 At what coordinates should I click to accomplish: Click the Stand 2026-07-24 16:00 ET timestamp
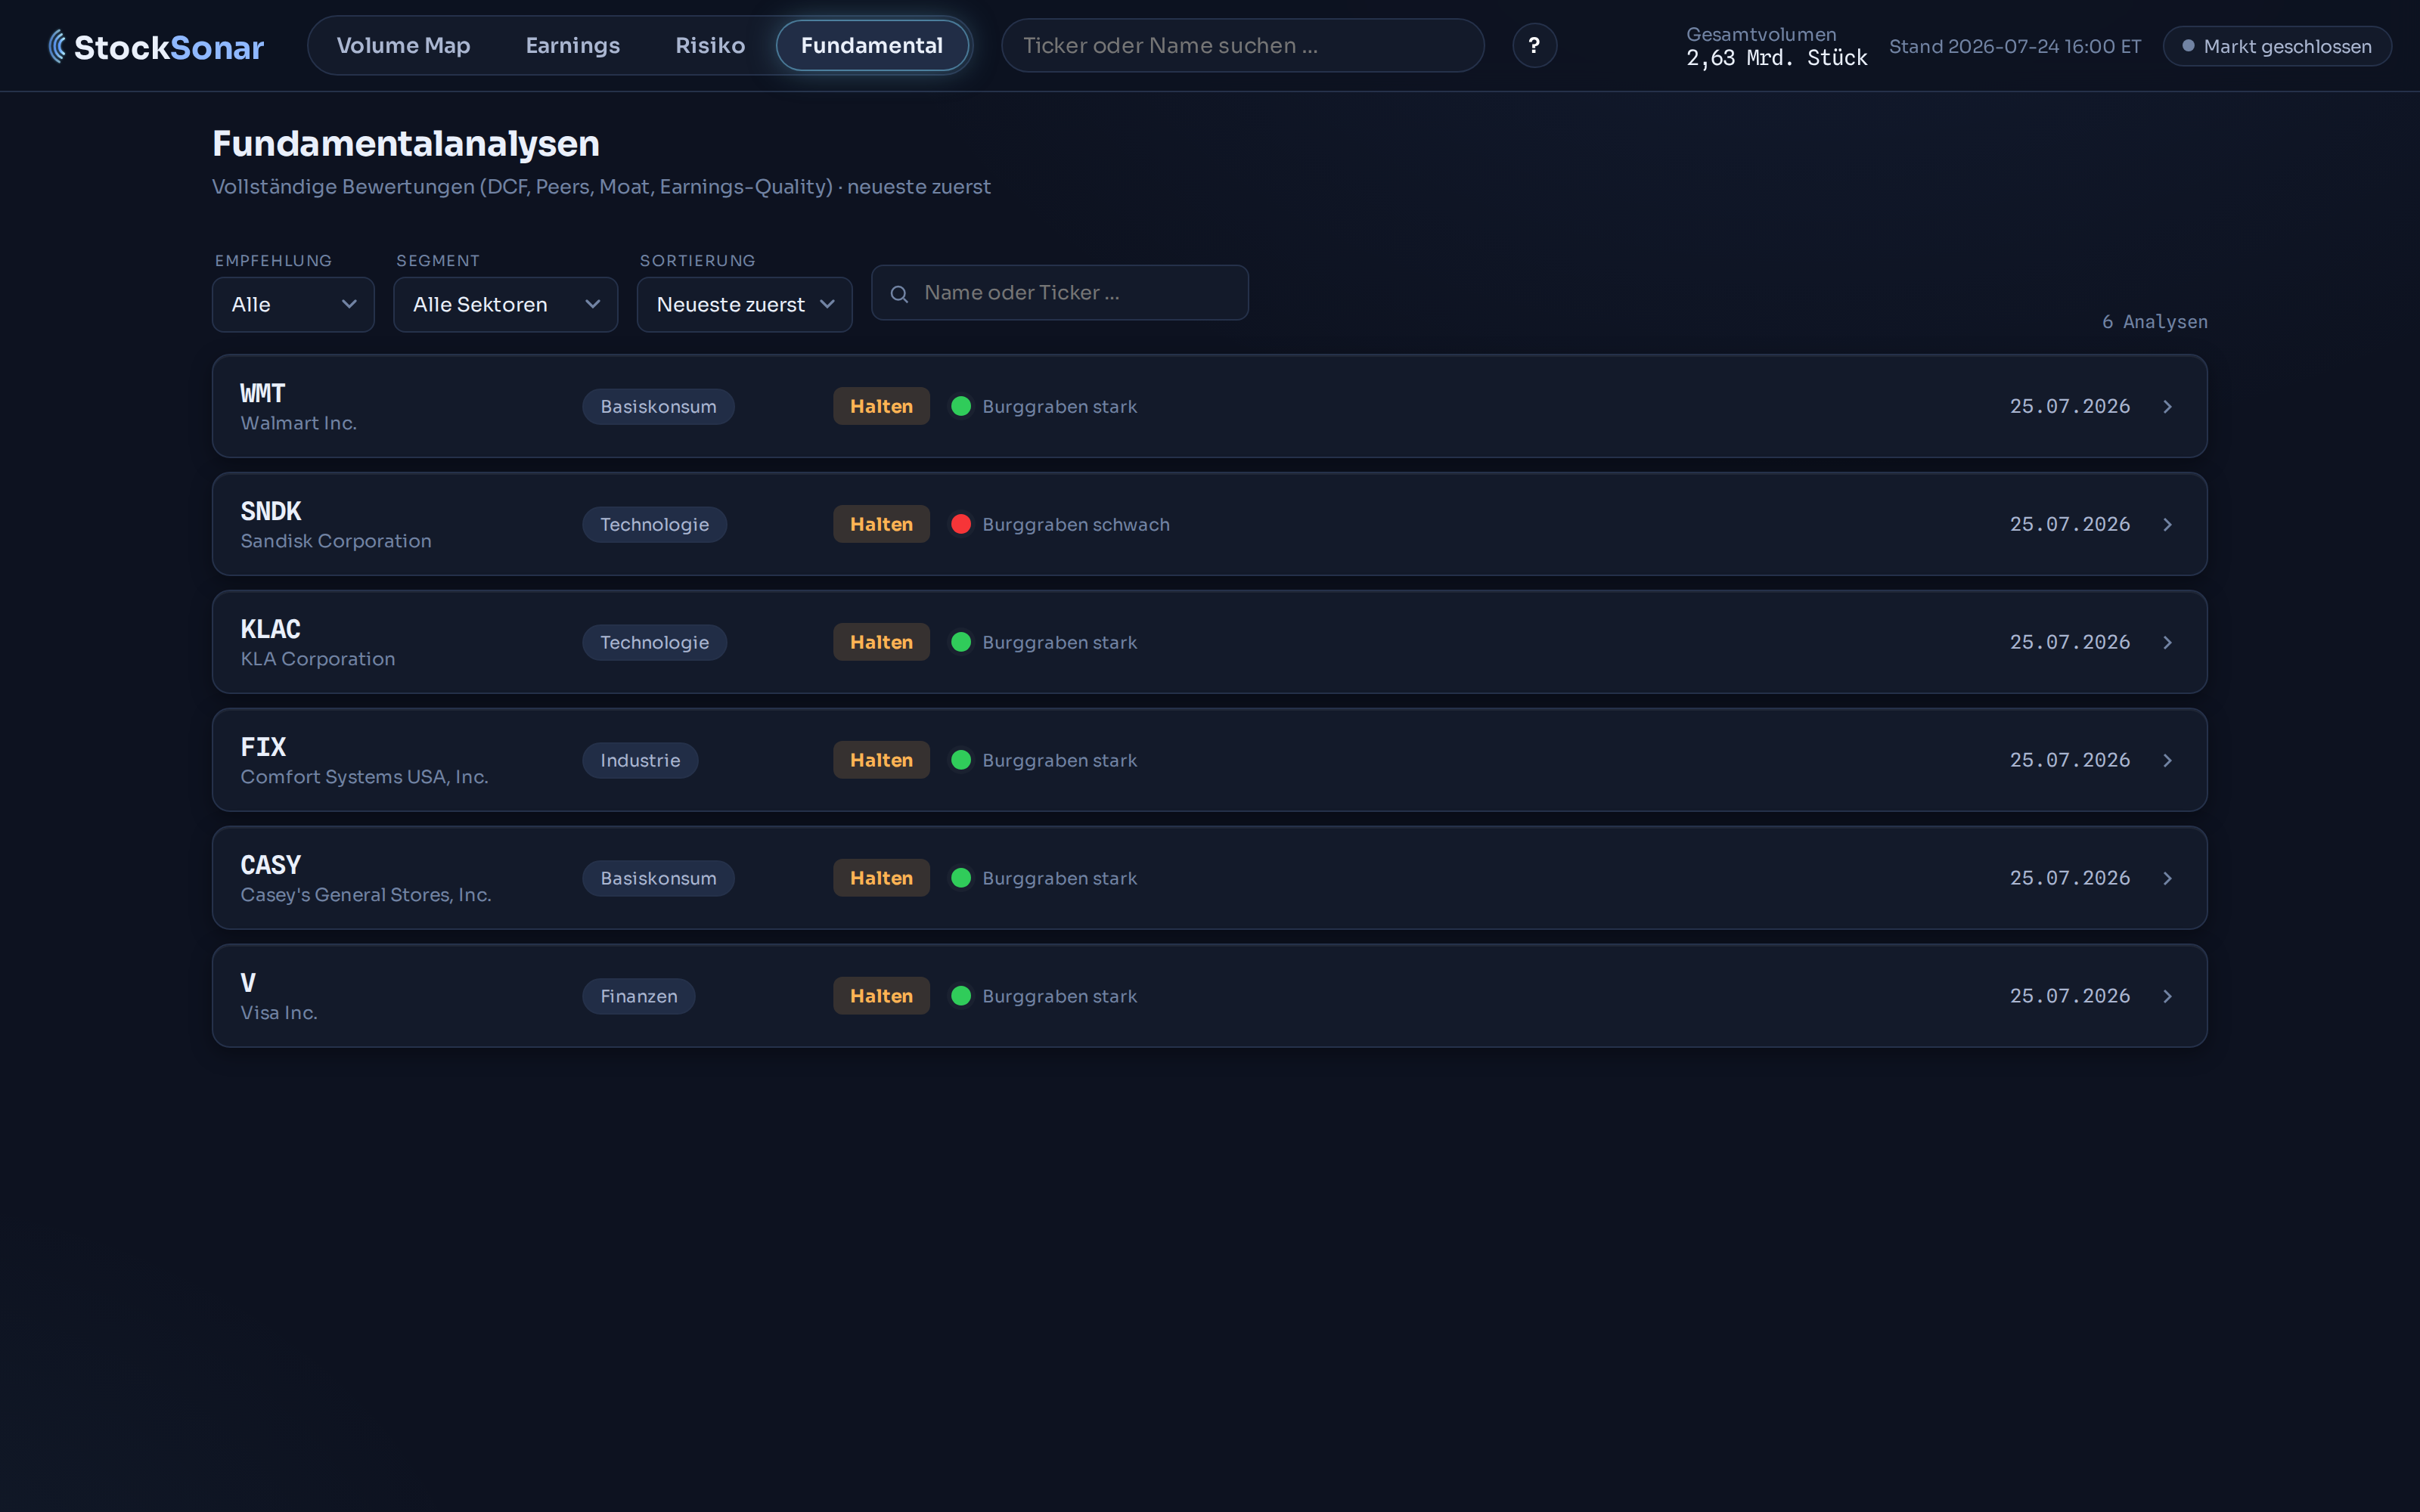2014,46
